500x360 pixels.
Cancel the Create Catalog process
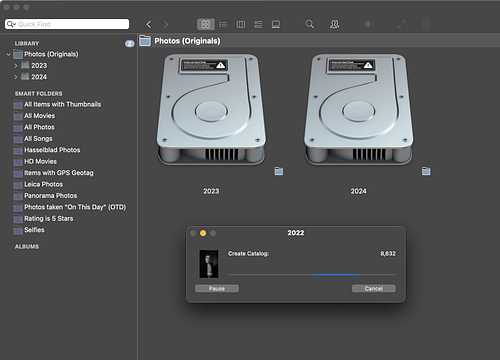click(x=374, y=288)
